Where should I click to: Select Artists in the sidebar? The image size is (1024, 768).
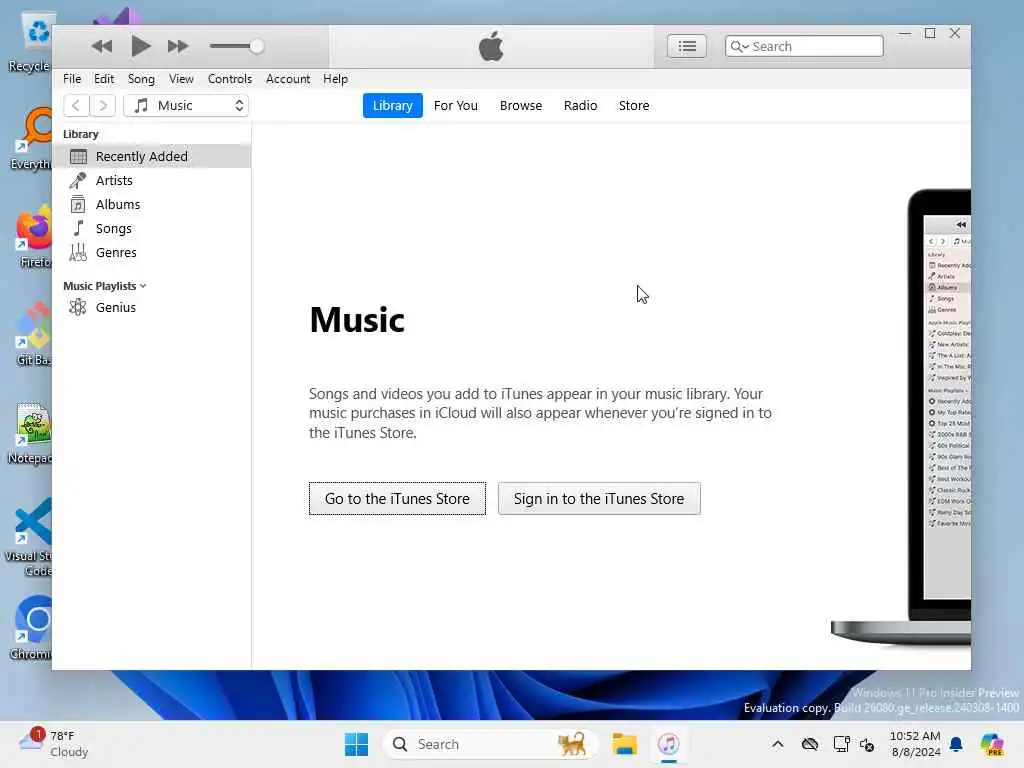[152, 181]
